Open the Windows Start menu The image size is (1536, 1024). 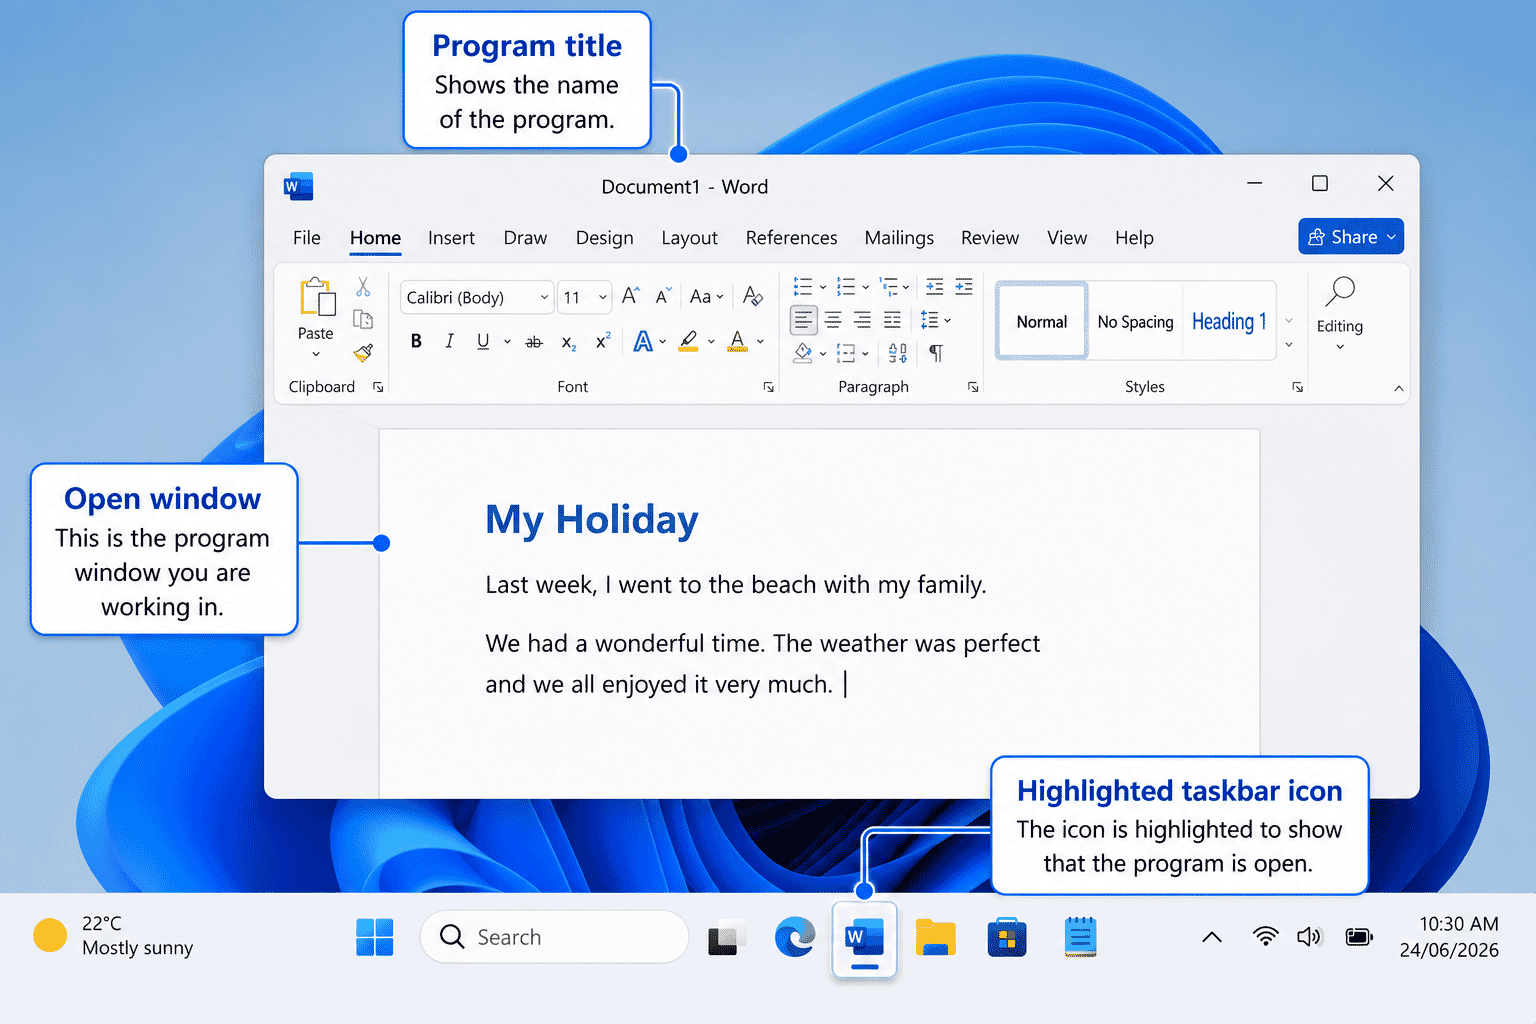(375, 937)
